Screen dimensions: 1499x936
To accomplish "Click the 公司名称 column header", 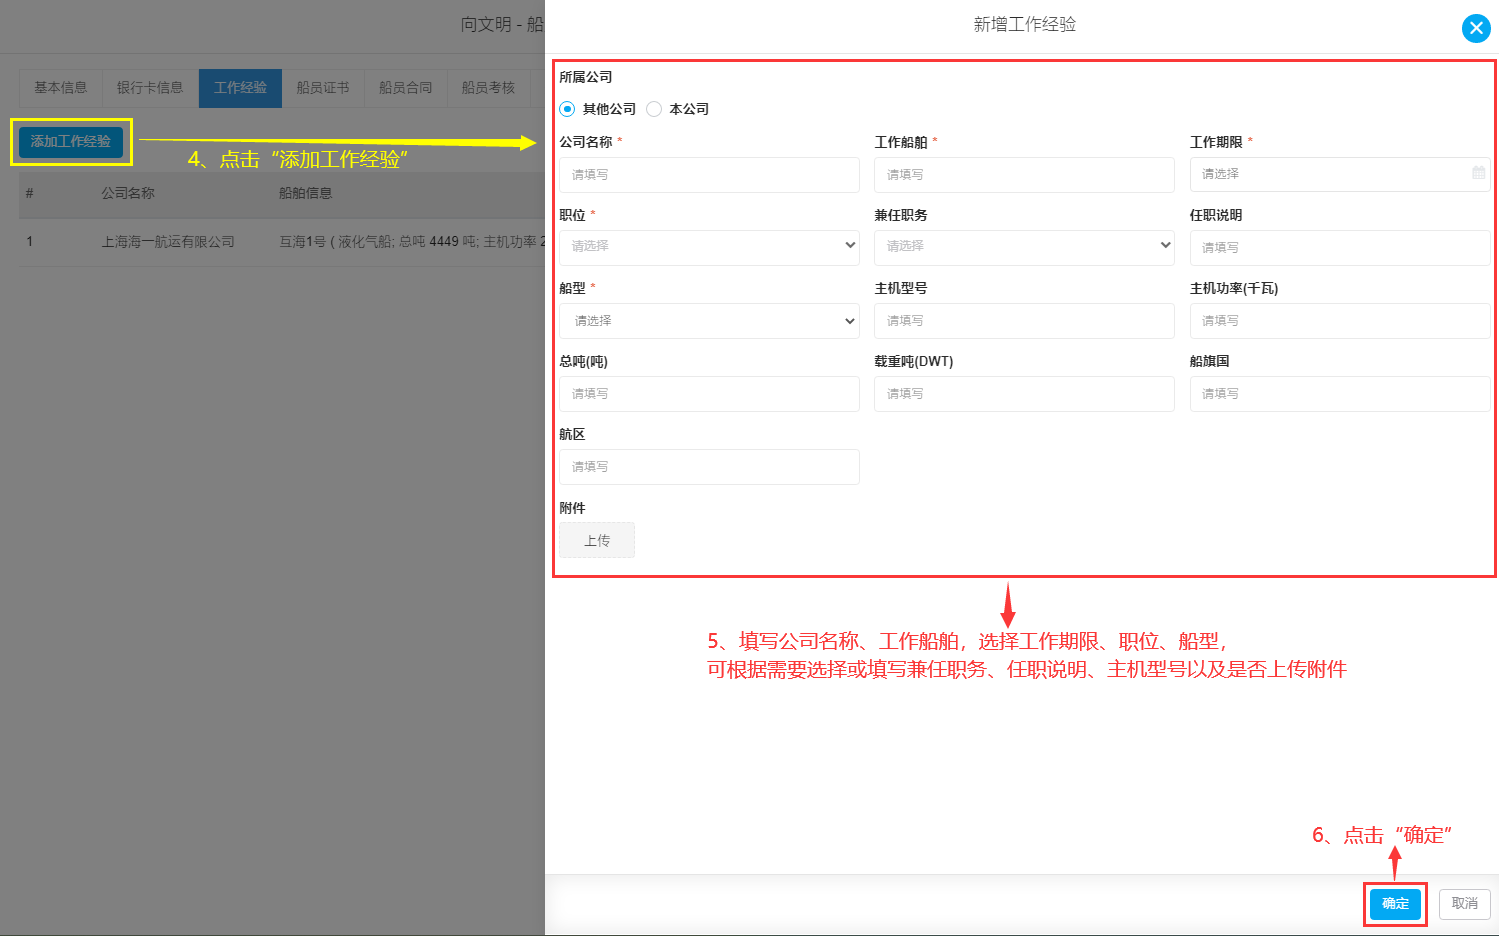I will (x=128, y=193).
